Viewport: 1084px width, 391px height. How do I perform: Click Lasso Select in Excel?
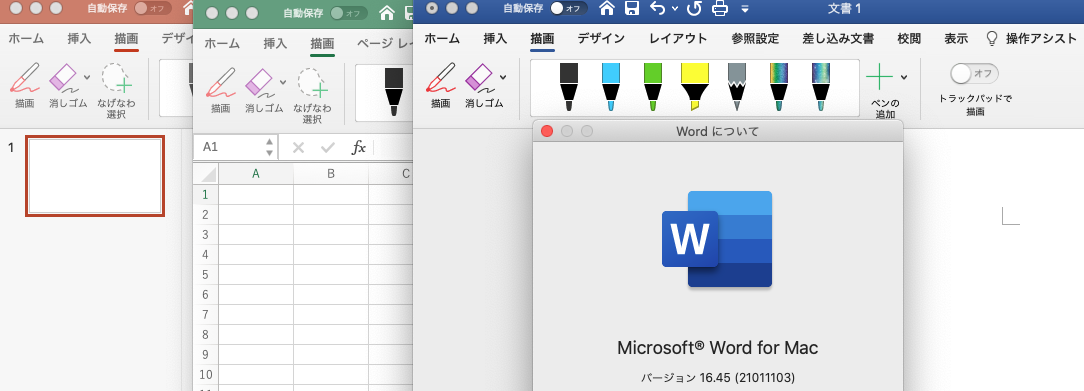[312, 95]
